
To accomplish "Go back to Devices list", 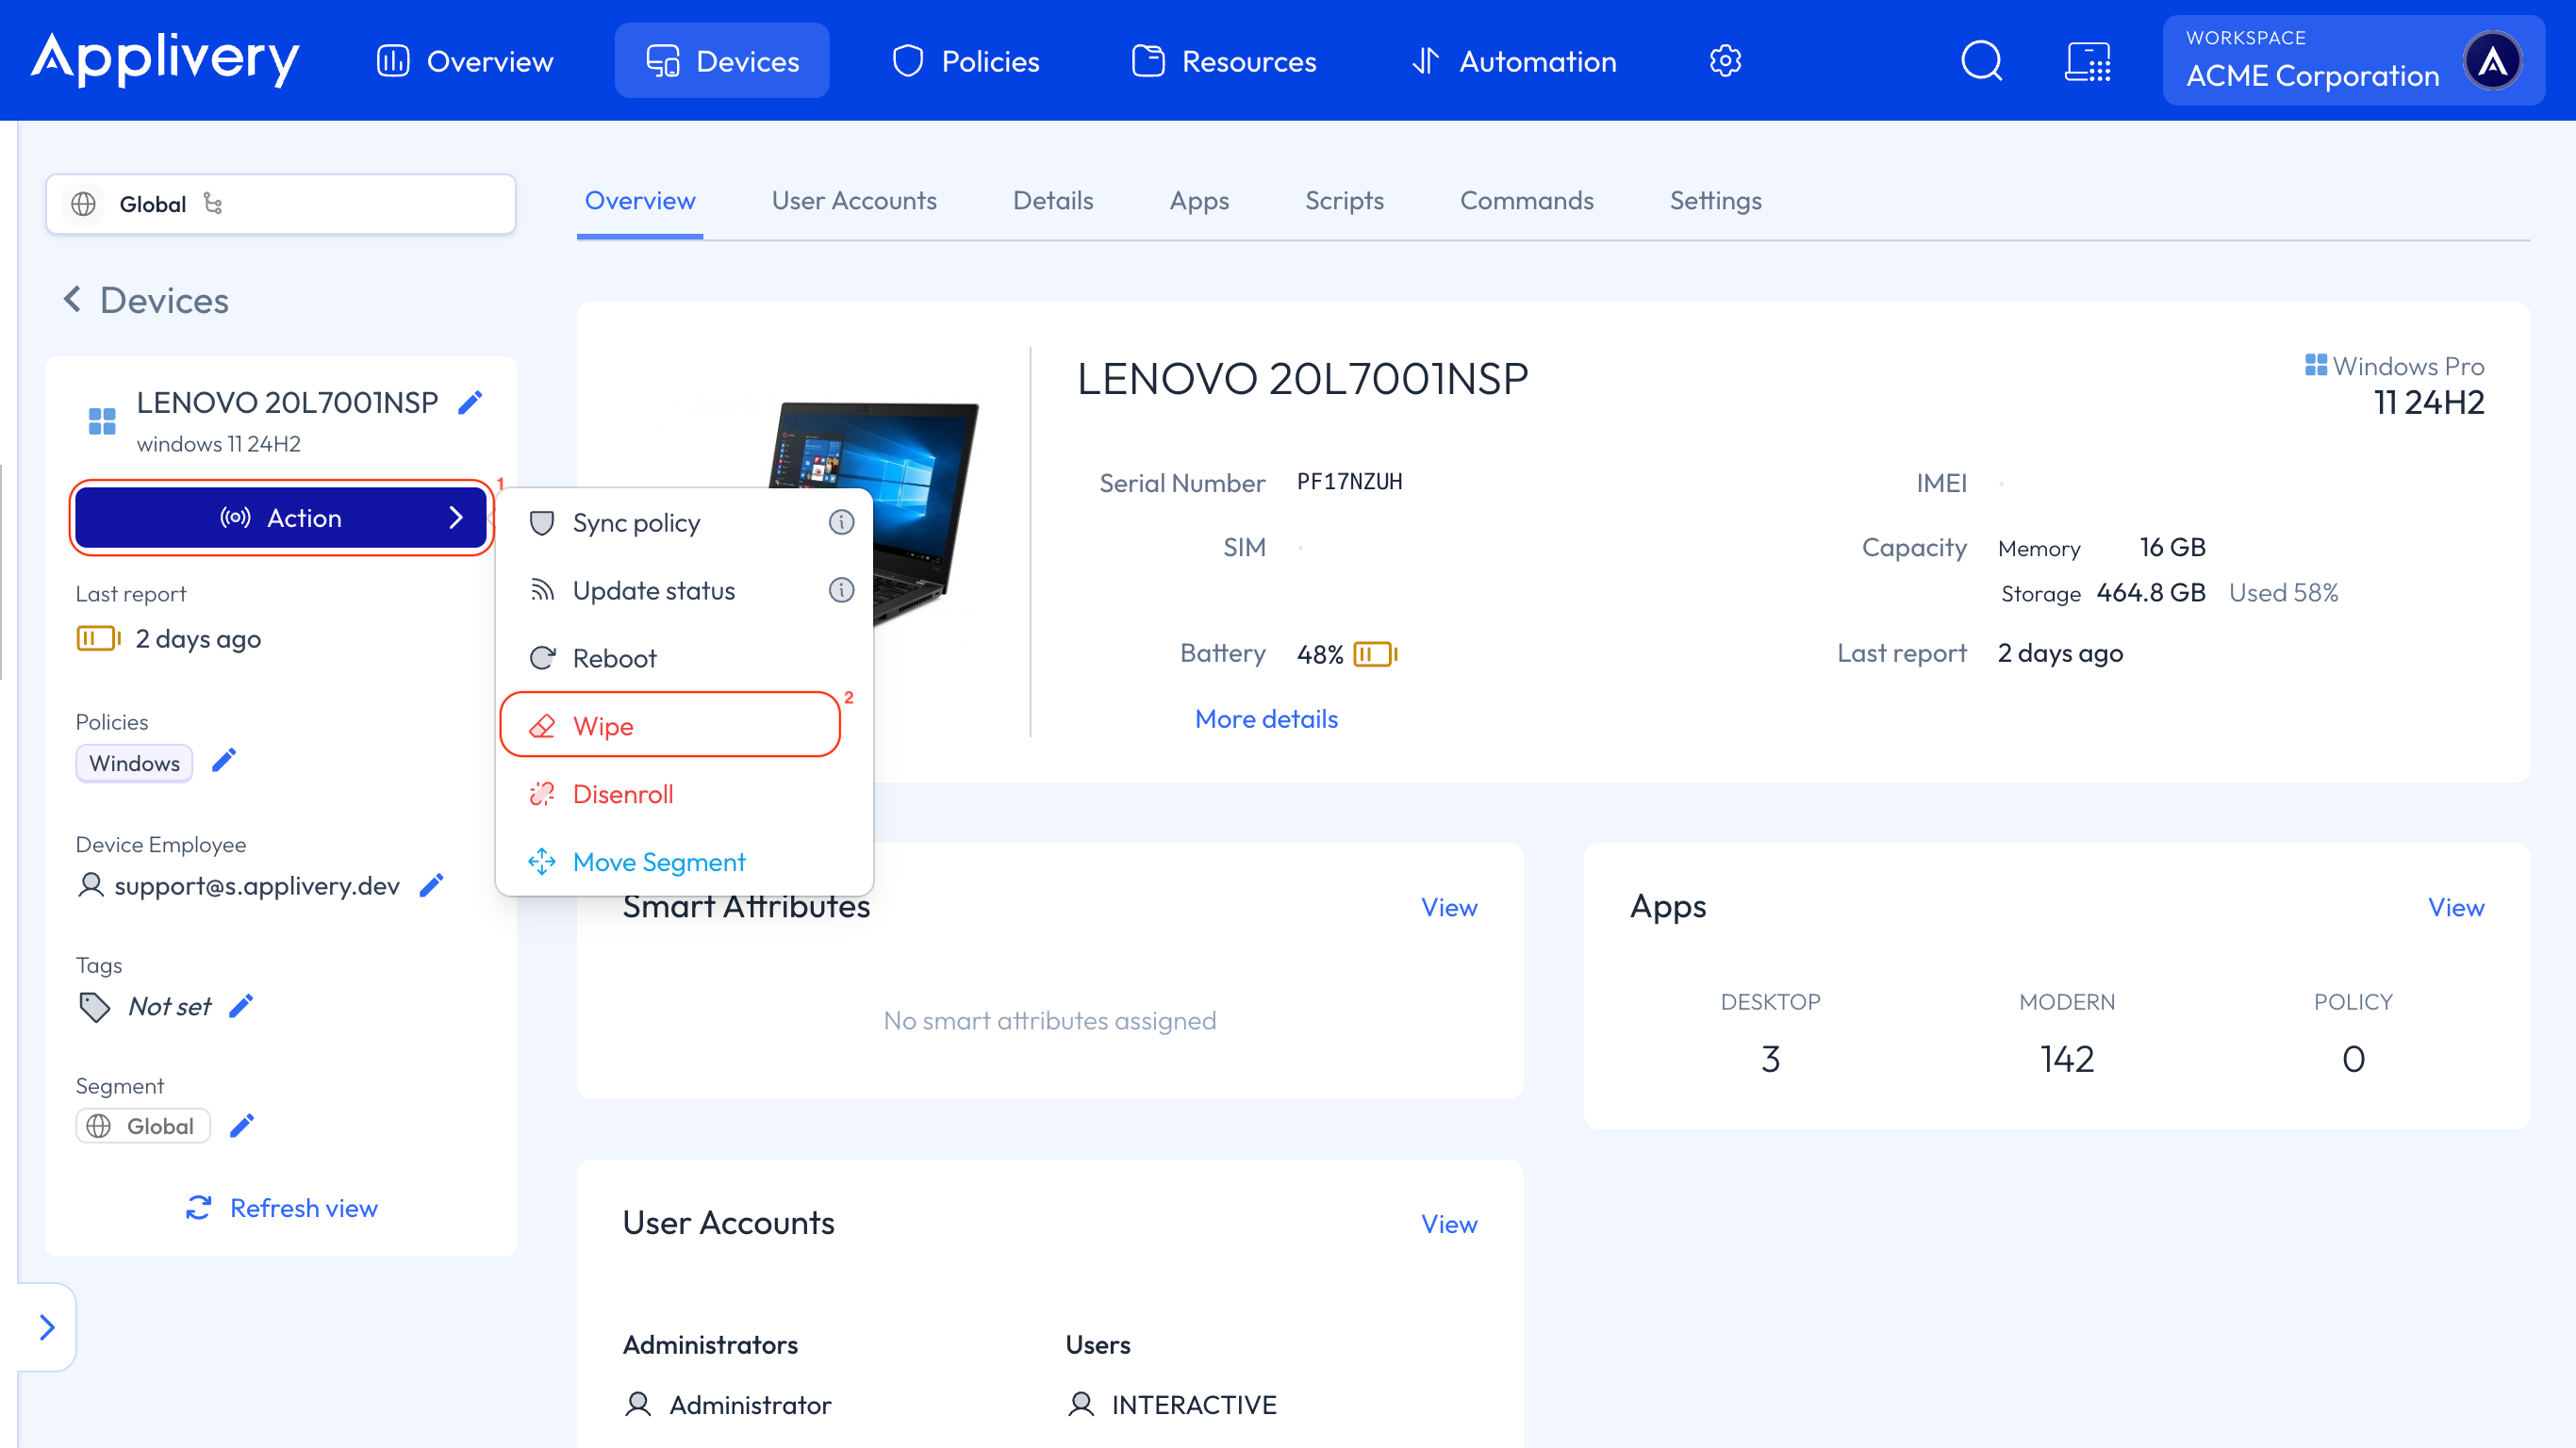I will click(146, 300).
